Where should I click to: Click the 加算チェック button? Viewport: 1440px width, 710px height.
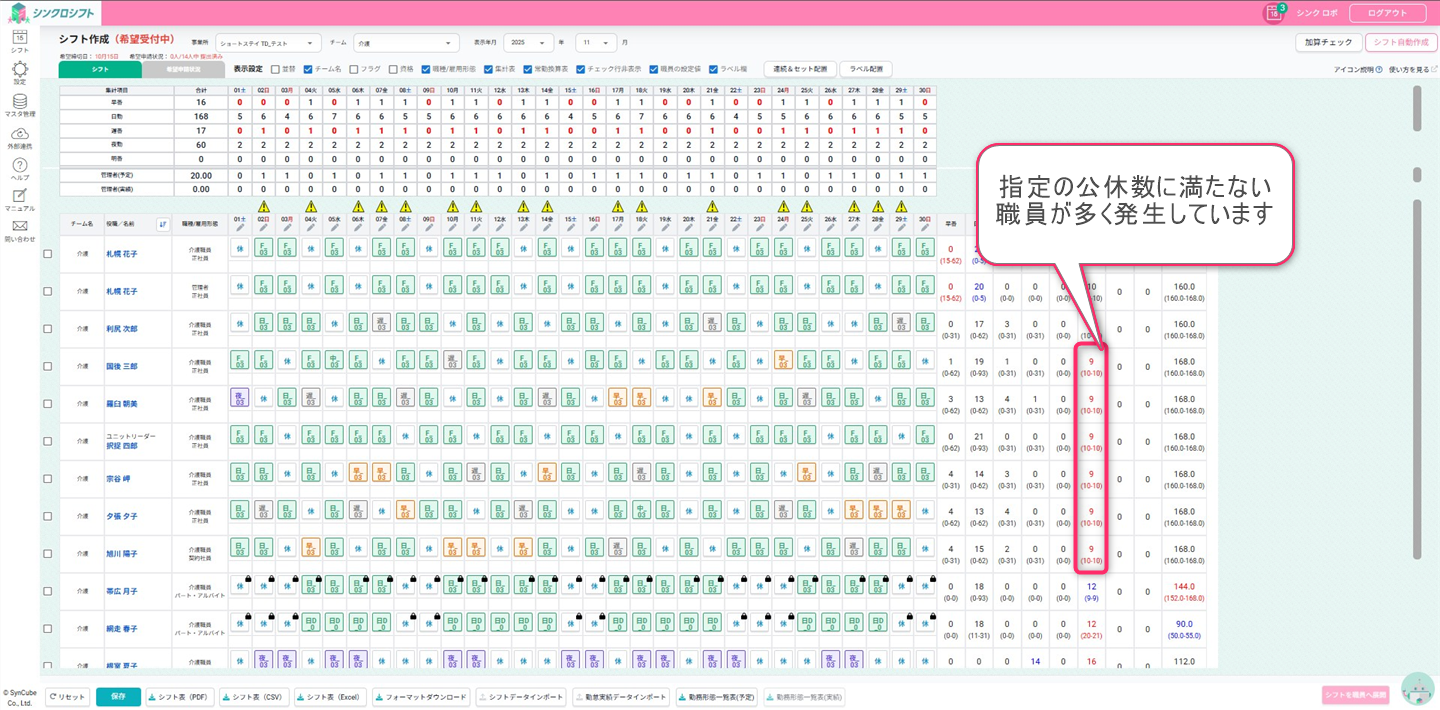pos(1327,43)
